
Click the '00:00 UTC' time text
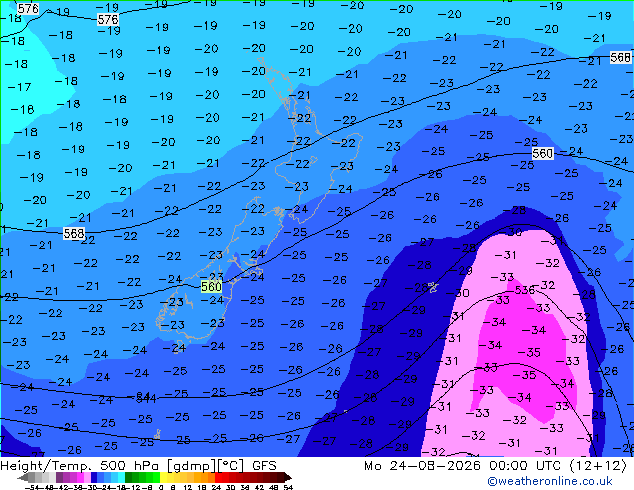(x=527, y=466)
